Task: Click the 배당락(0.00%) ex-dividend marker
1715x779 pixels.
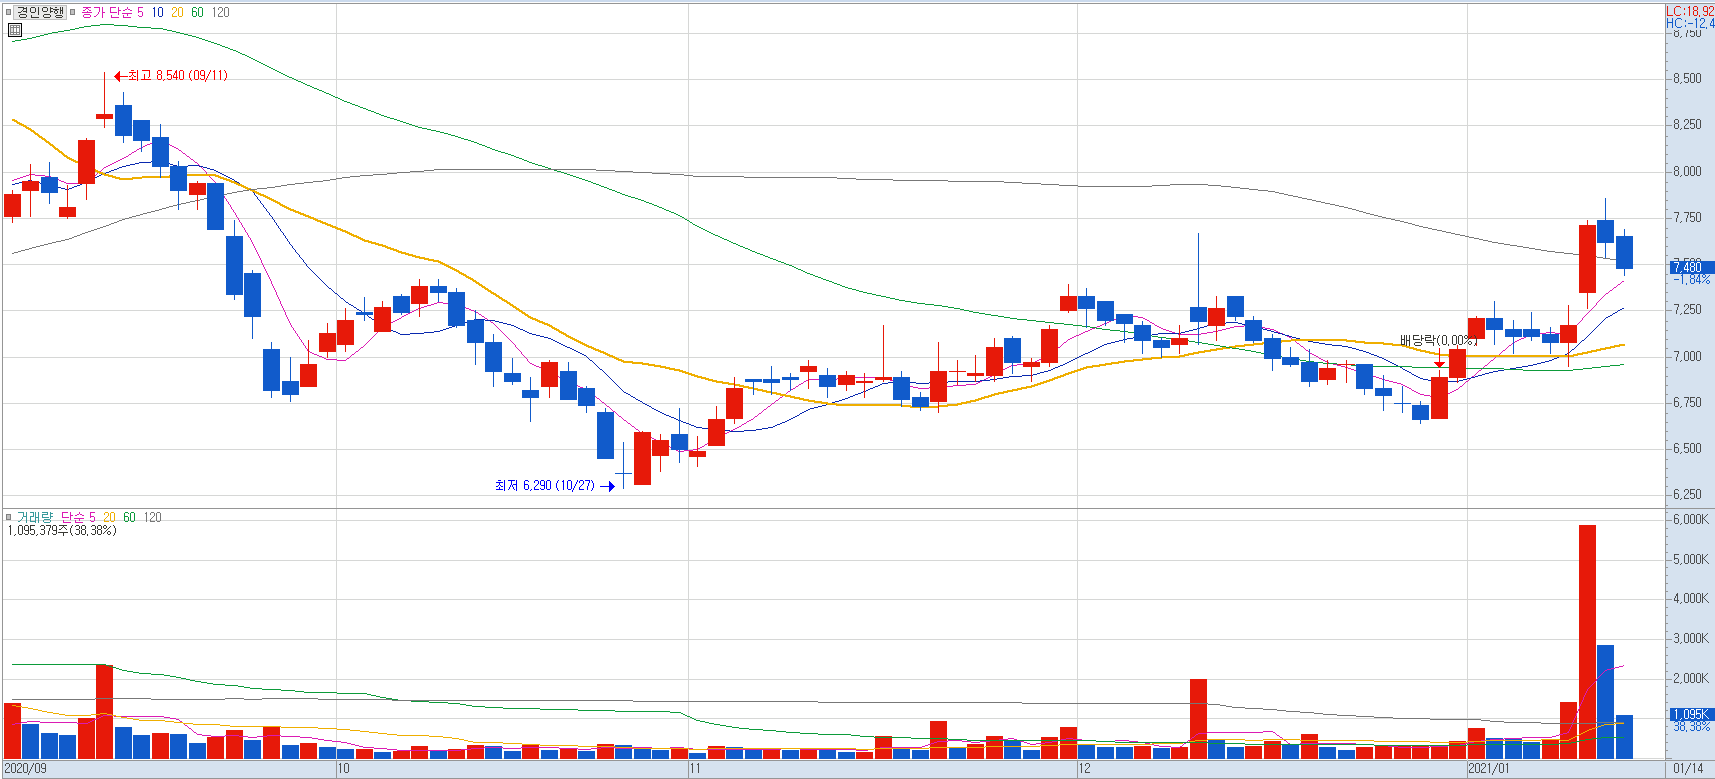Action: (x=1438, y=341)
